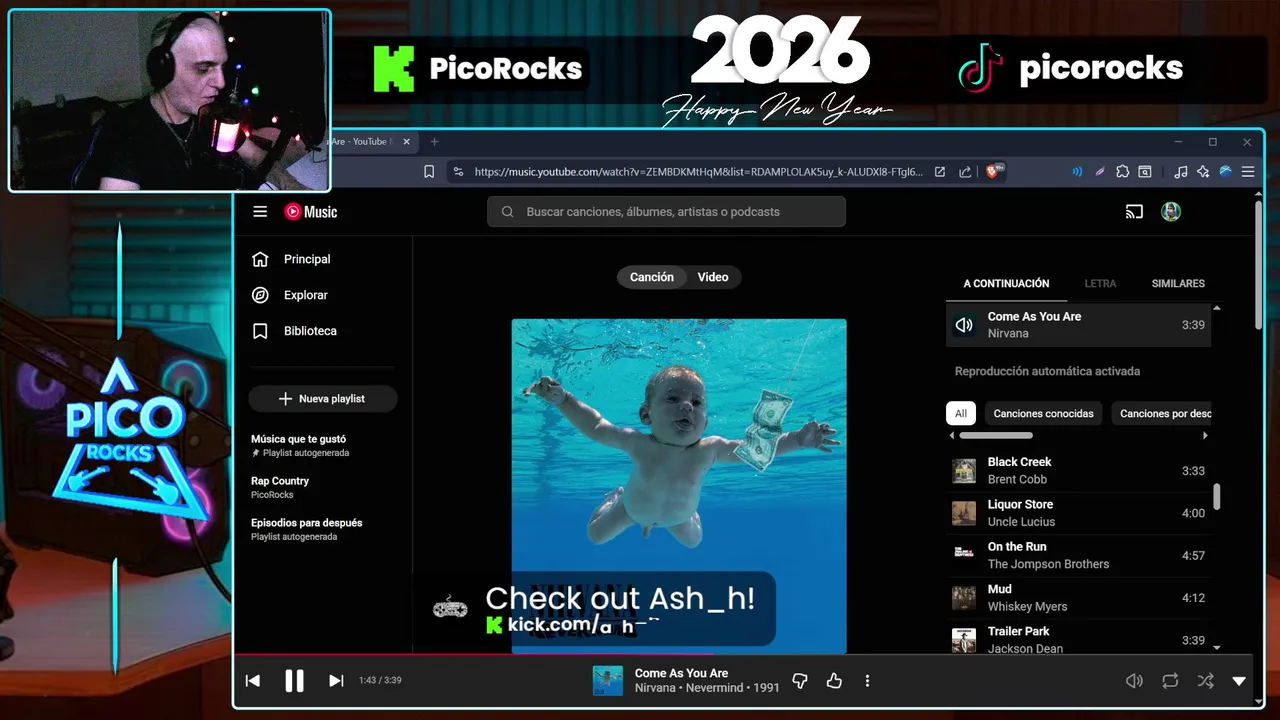Select the A CONTINUACIÓN tab
Screen dimensions: 1280x720
pyautogui.click(x=1006, y=284)
